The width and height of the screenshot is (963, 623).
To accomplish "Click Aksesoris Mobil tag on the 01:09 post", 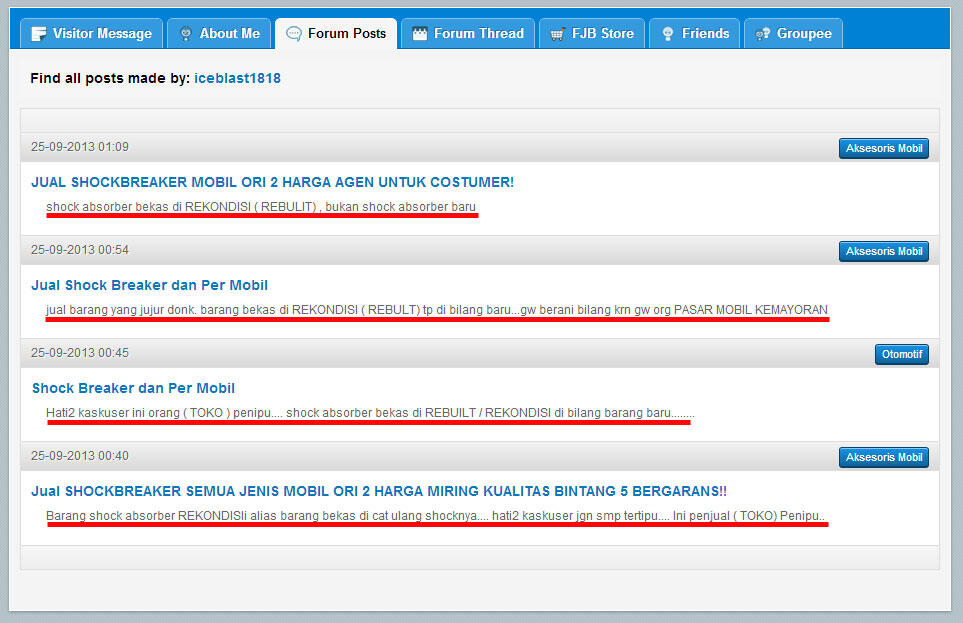I will click(884, 148).
